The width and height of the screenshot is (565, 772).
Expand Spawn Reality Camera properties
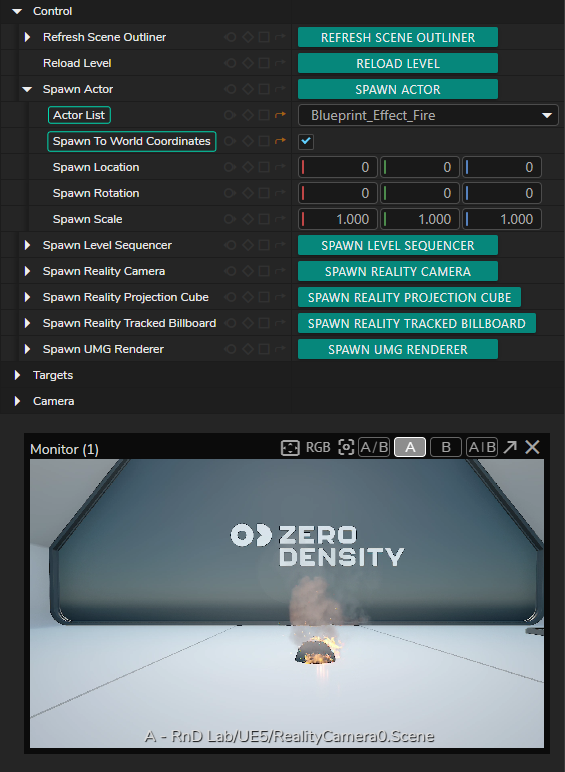pyautogui.click(x=27, y=271)
